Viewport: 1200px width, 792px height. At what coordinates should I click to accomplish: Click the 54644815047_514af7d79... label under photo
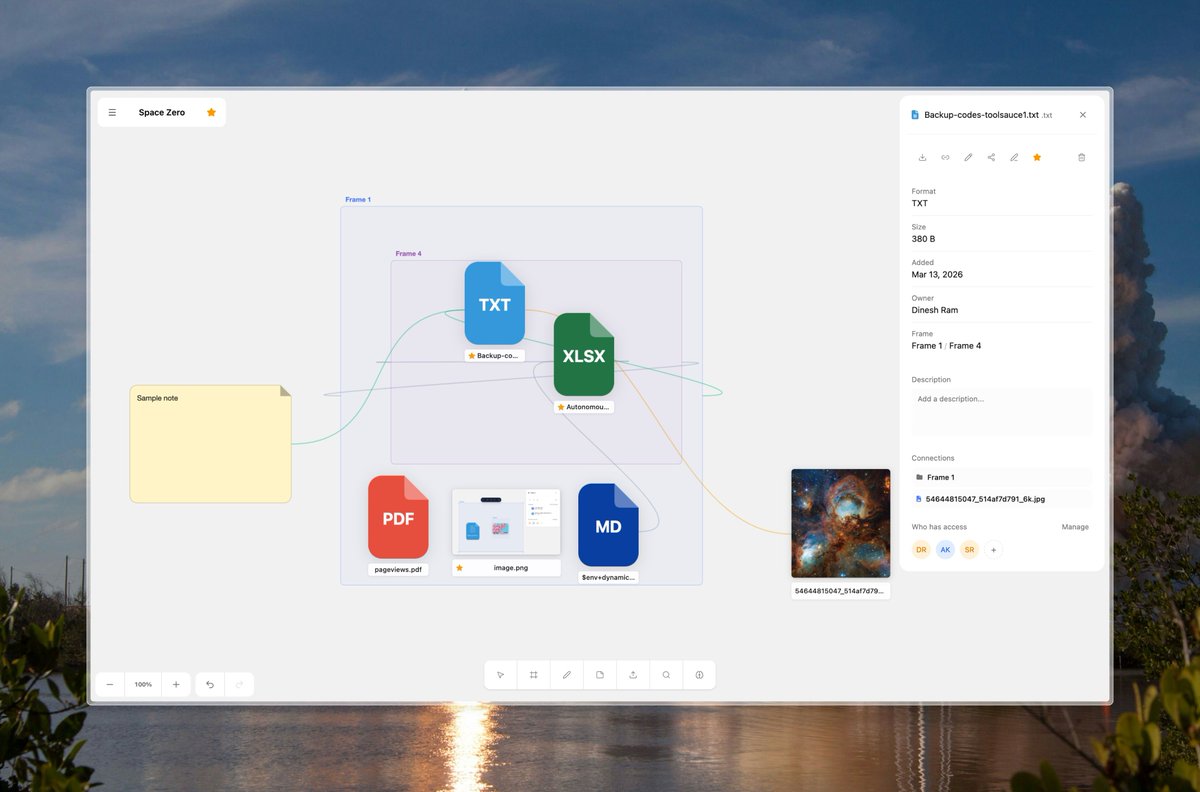coord(841,591)
